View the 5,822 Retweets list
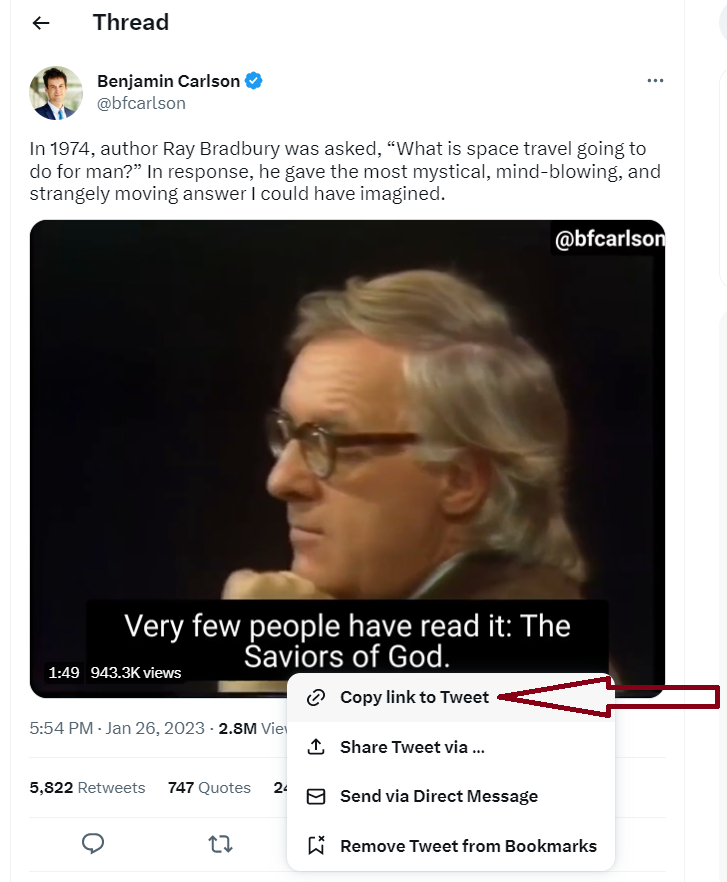This screenshot has height=882, width=727. click(x=88, y=788)
